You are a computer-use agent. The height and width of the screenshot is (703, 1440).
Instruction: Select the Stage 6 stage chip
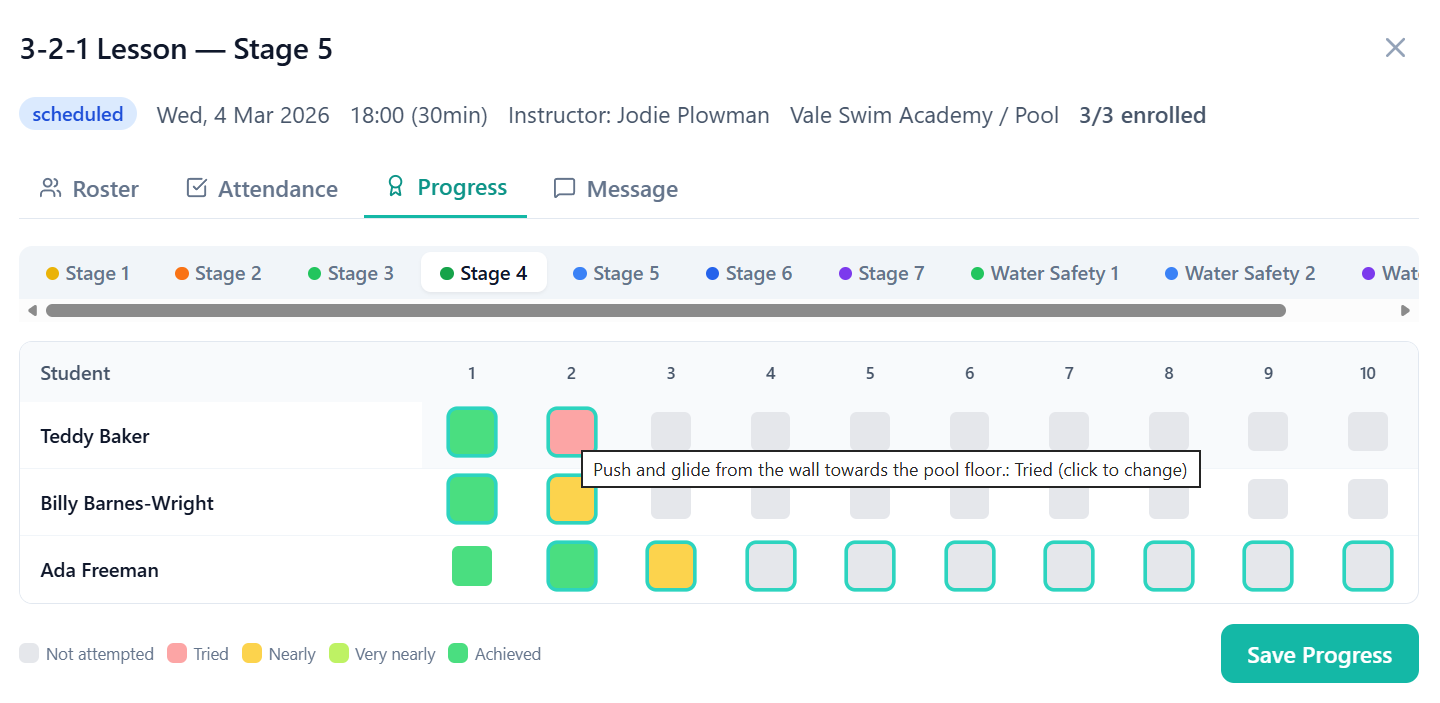(748, 272)
